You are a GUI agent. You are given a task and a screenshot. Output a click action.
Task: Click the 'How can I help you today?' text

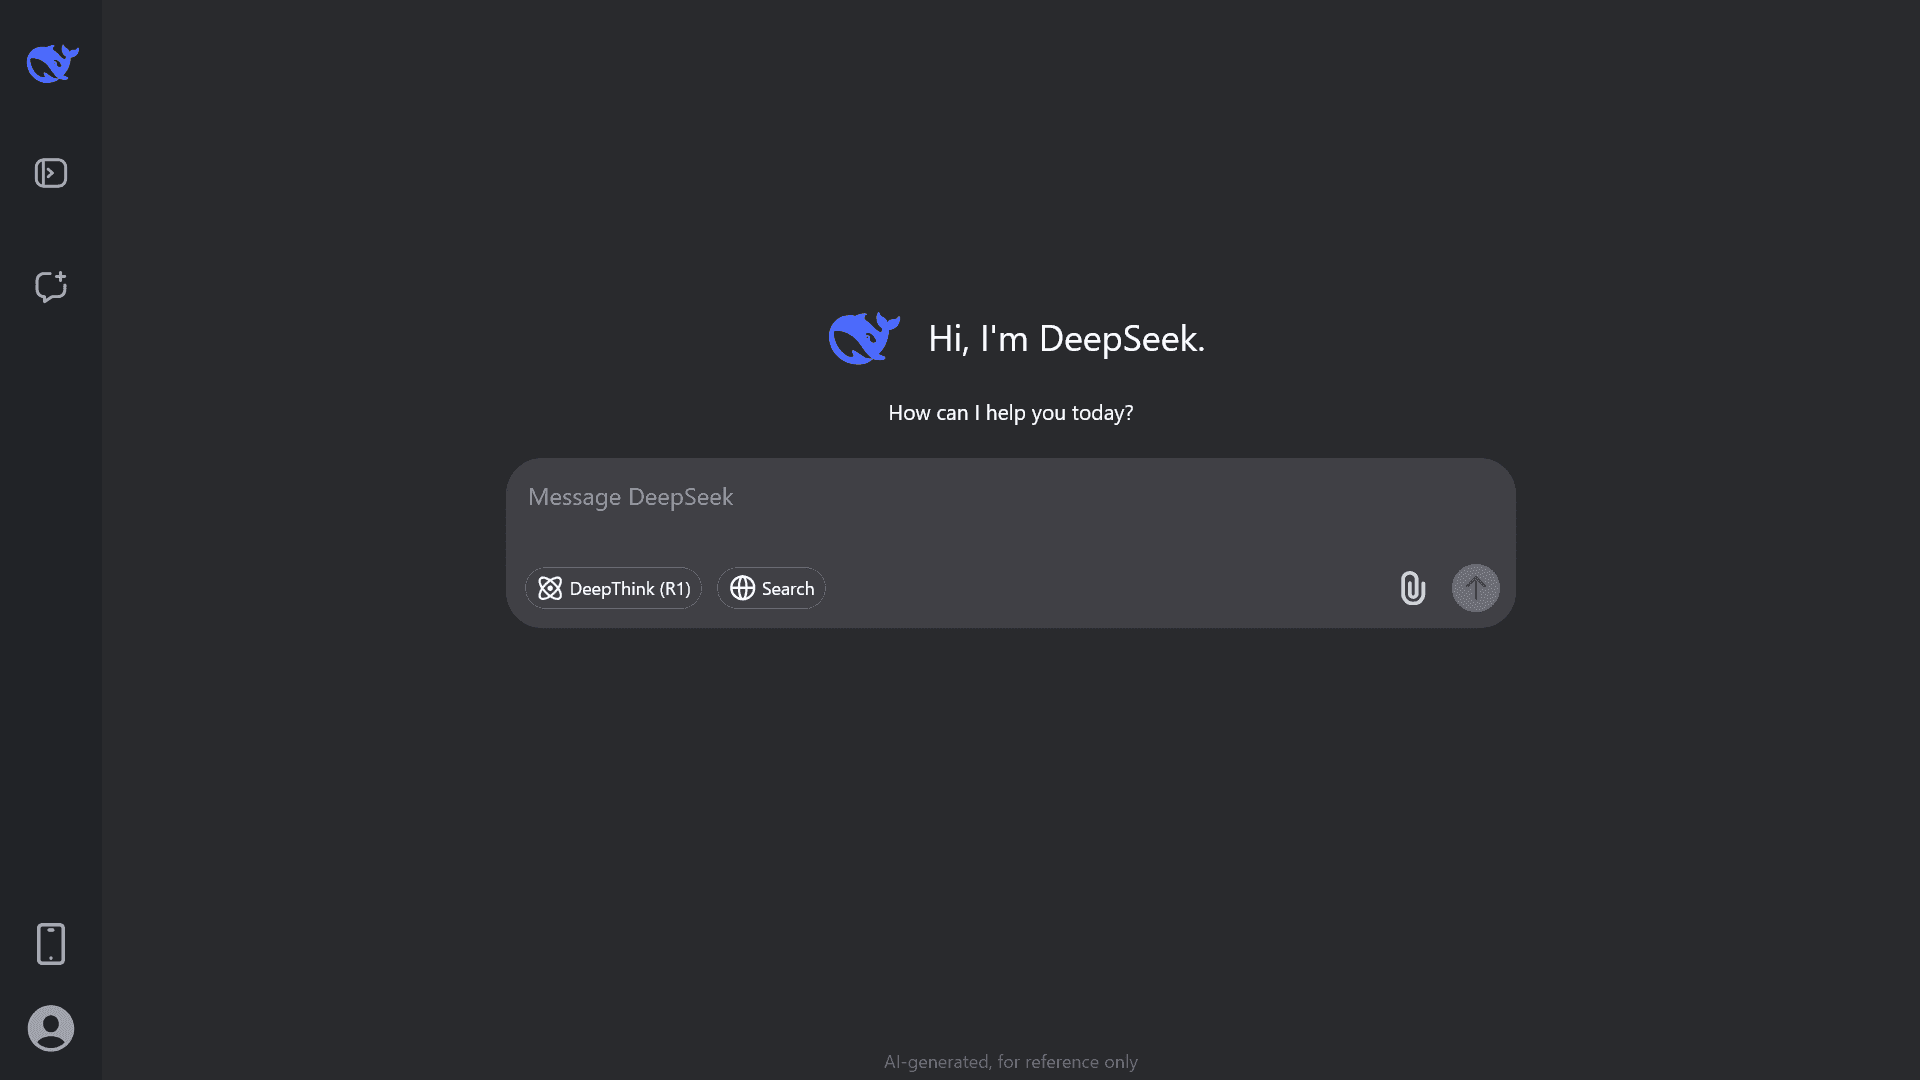click(x=1011, y=412)
